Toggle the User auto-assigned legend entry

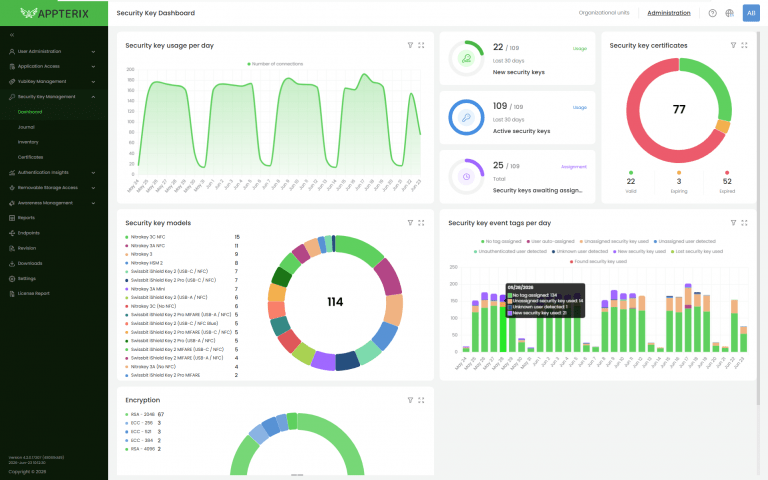[x=551, y=241]
